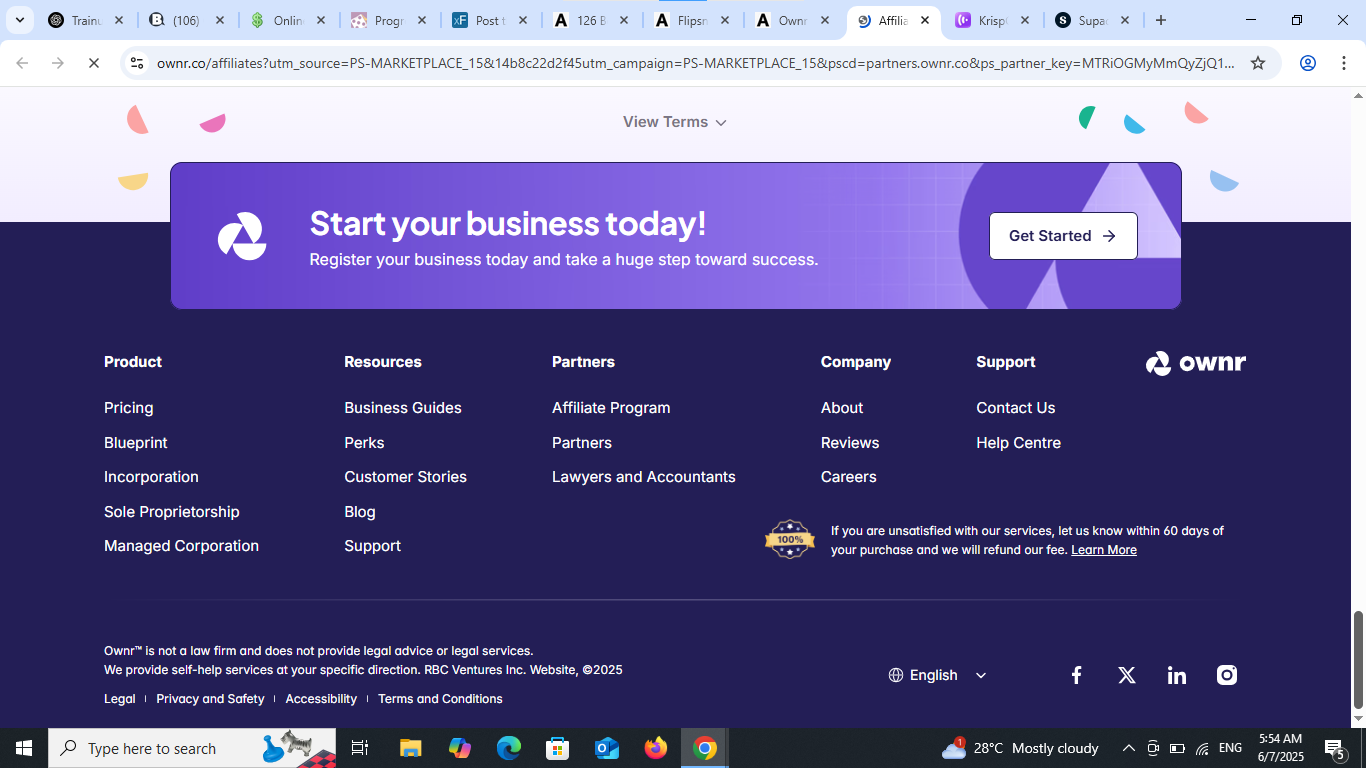Viewport: 1366px width, 768px height.
Task: Open a new browser tab
Action: (x=1161, y=20)
